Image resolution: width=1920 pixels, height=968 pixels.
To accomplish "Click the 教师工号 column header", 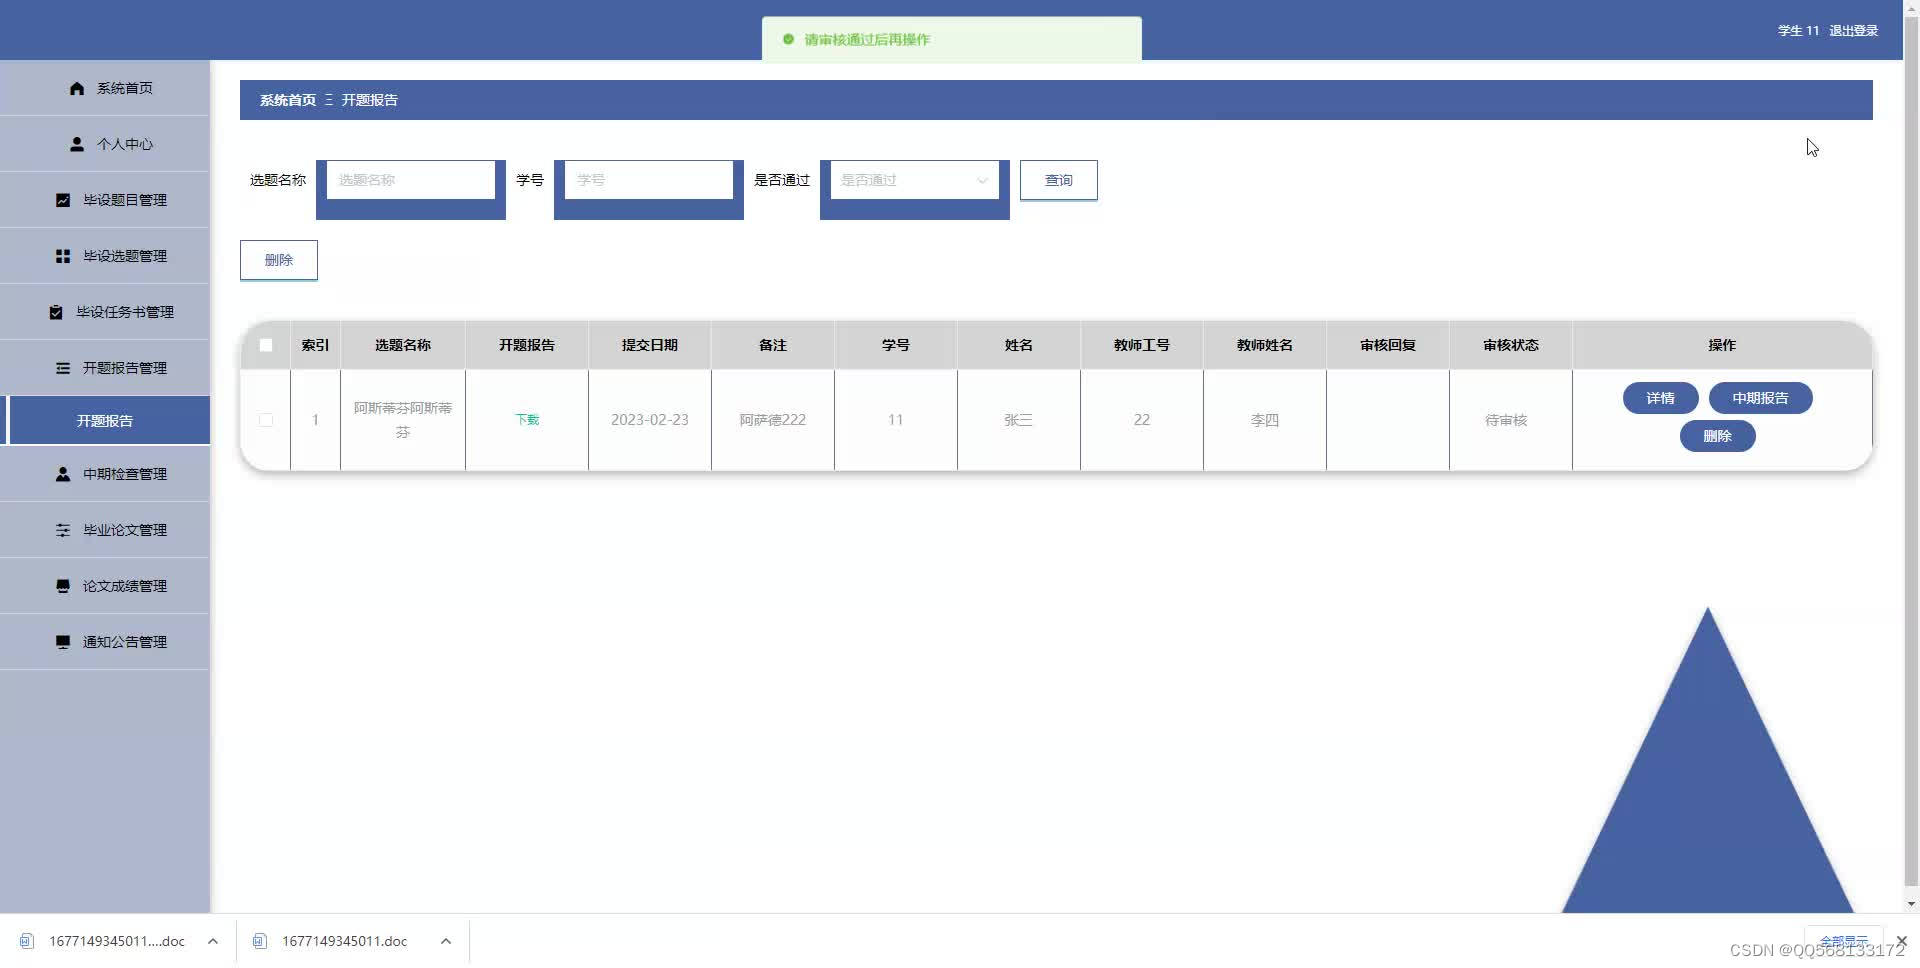I will (1142, 345).
